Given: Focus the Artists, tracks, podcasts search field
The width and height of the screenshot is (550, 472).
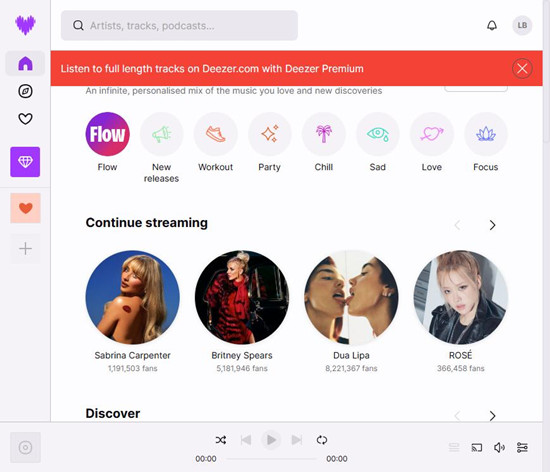Looking at the screenshot, I should pos(179,25).
